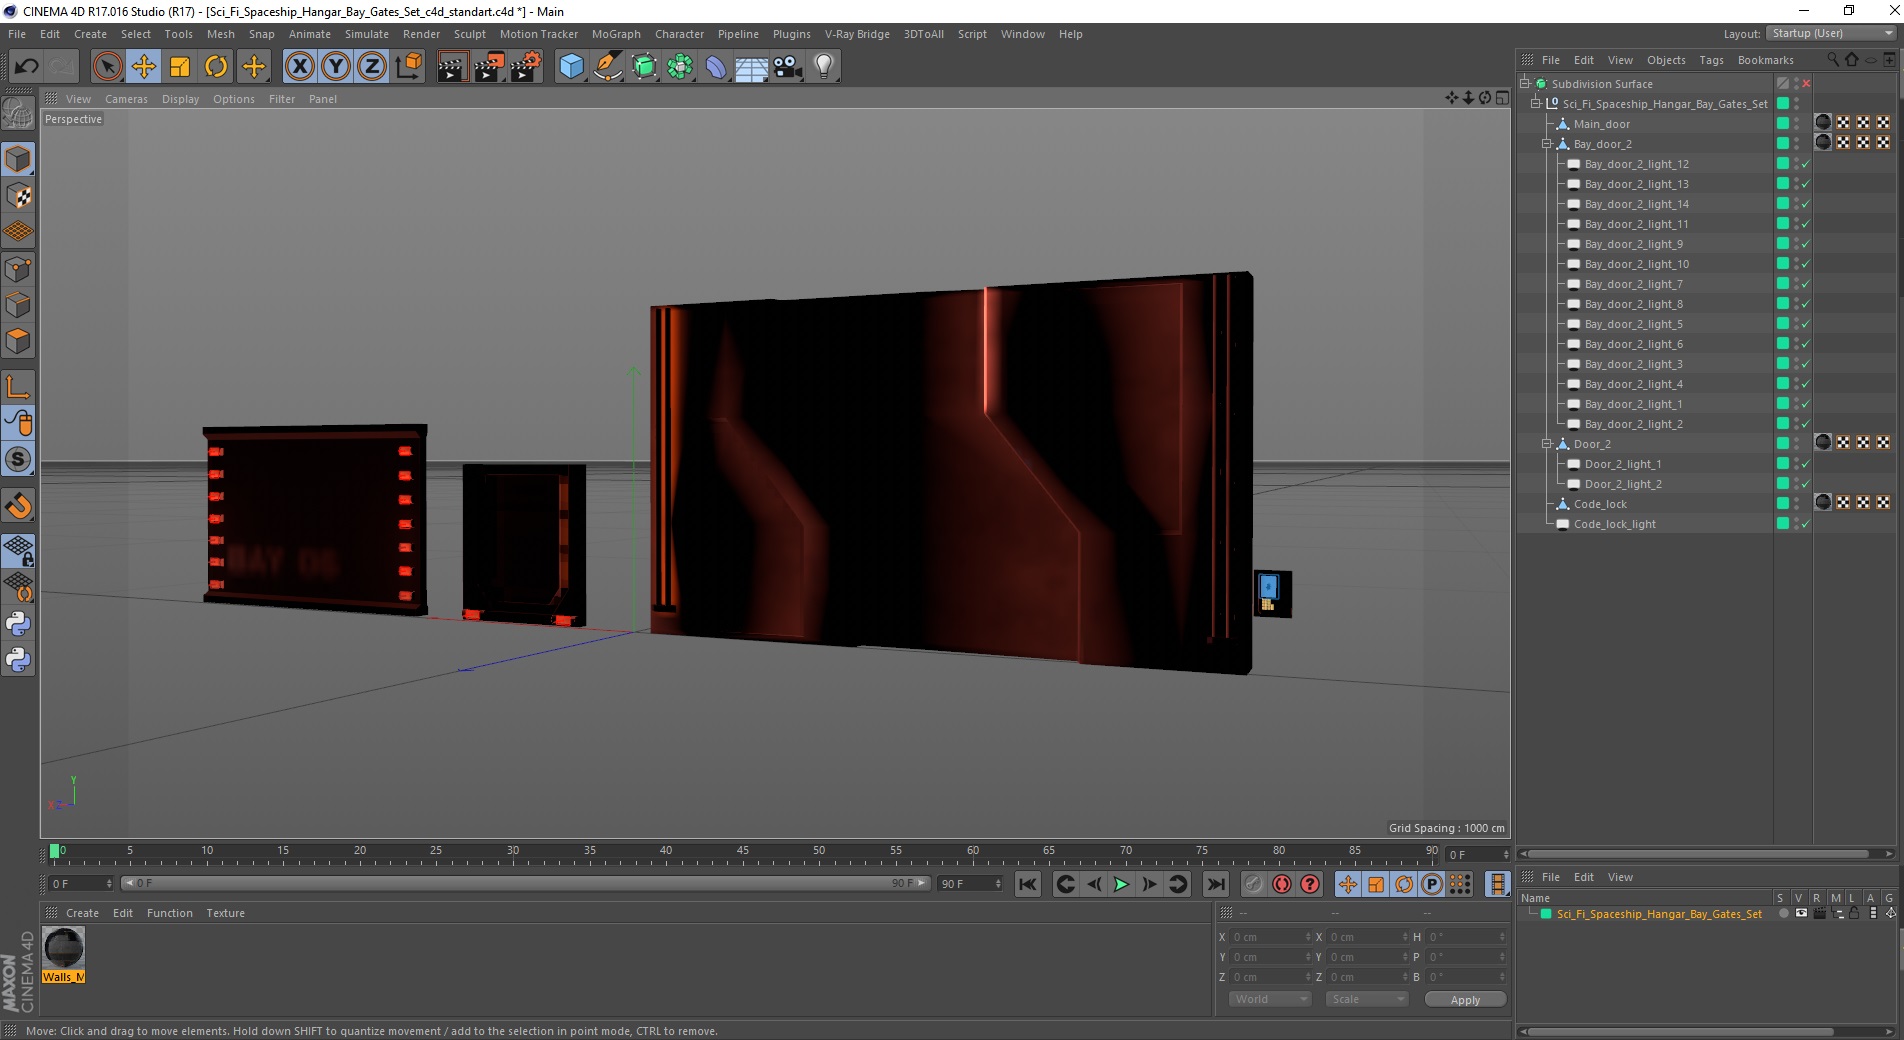Add a light object with bulb icon
1904x1040 pixels.
(823, 67)
